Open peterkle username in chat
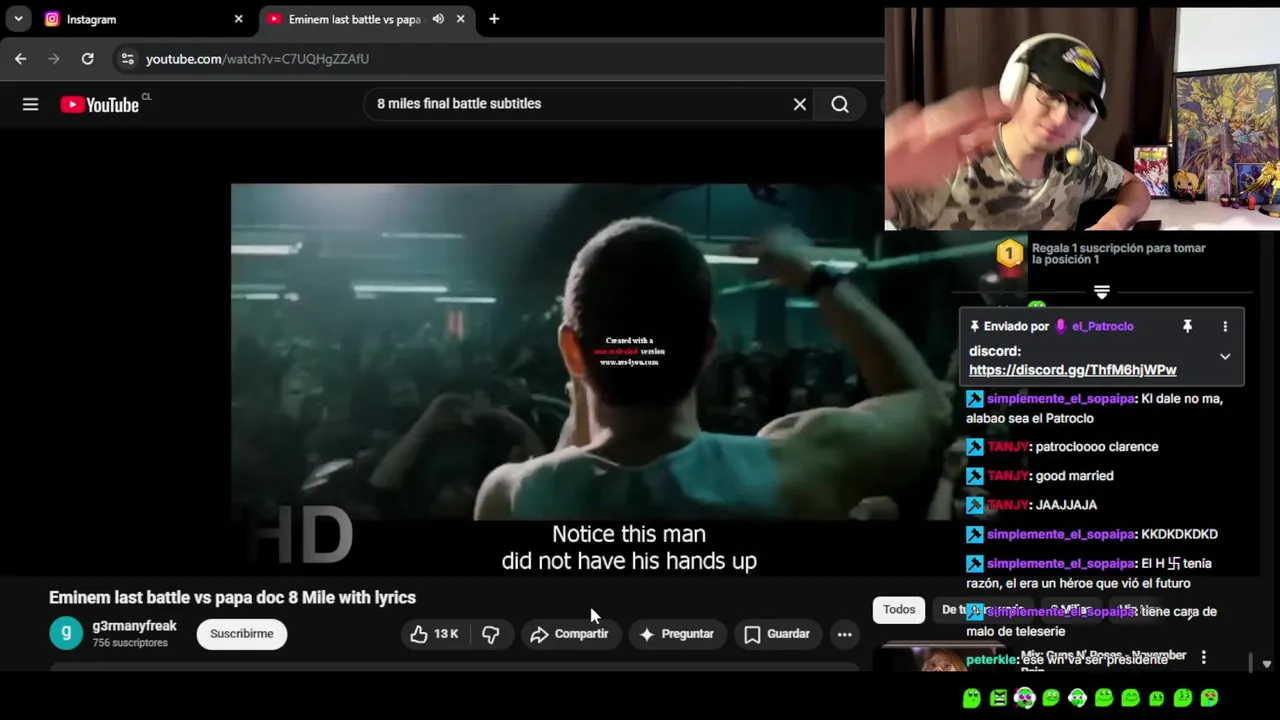 pyautogui.click(x=990, y=660)
